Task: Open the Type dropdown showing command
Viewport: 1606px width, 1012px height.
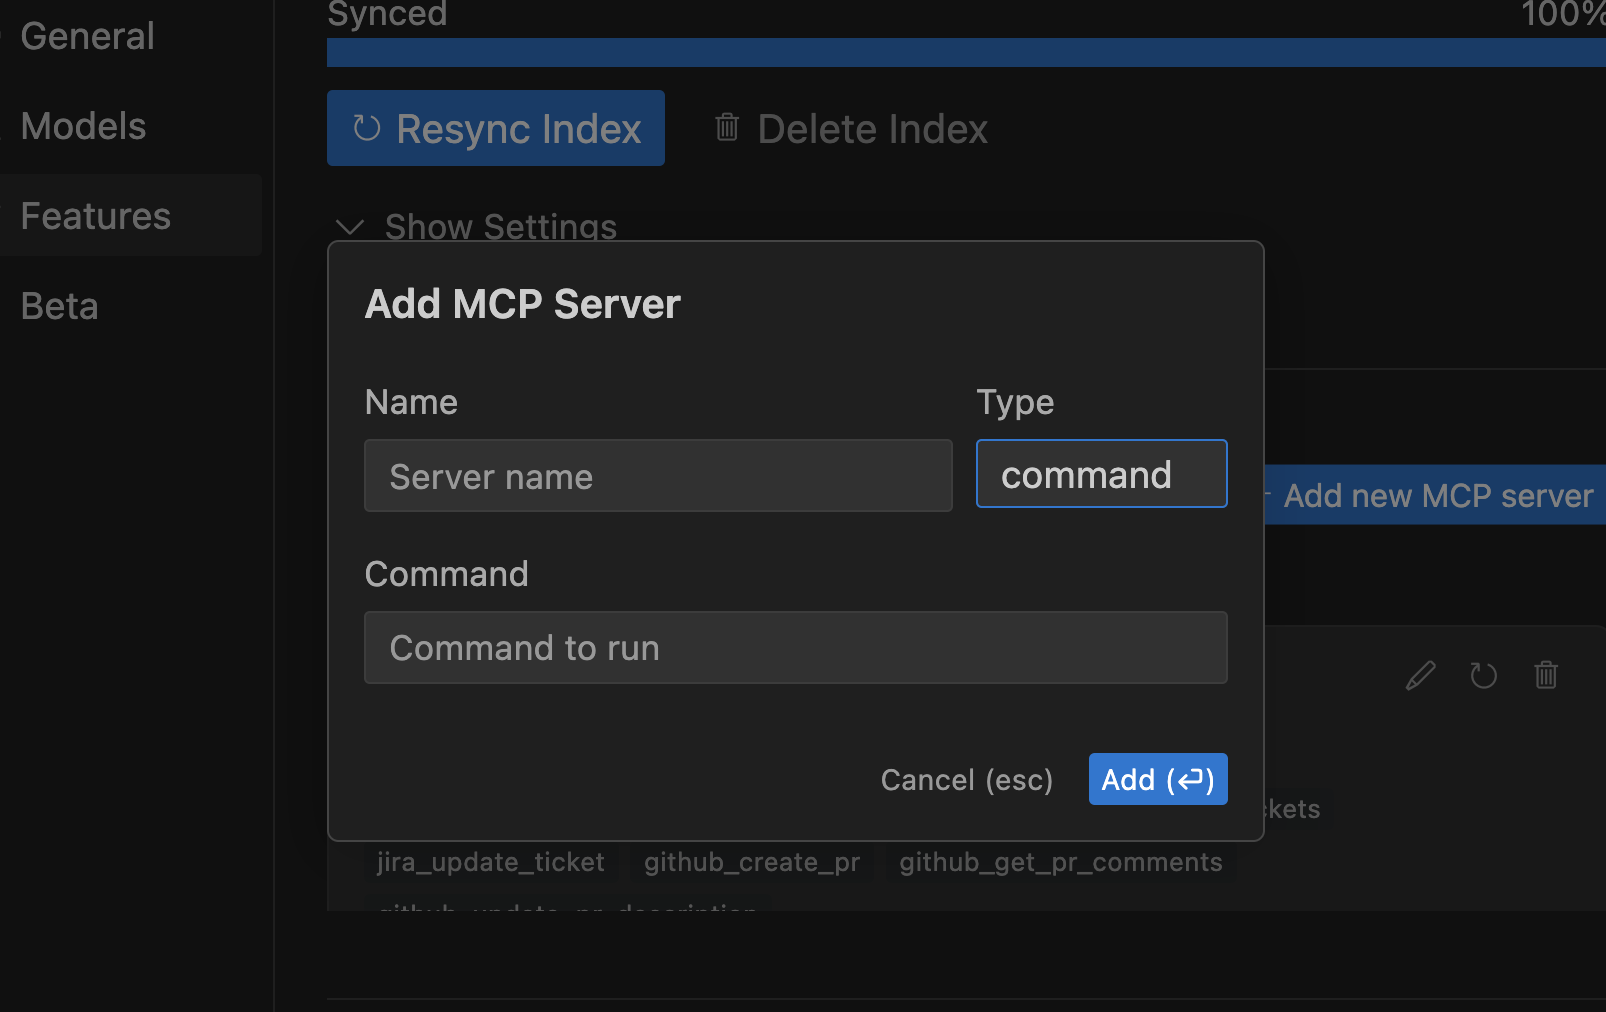Action: (1101, 473)
